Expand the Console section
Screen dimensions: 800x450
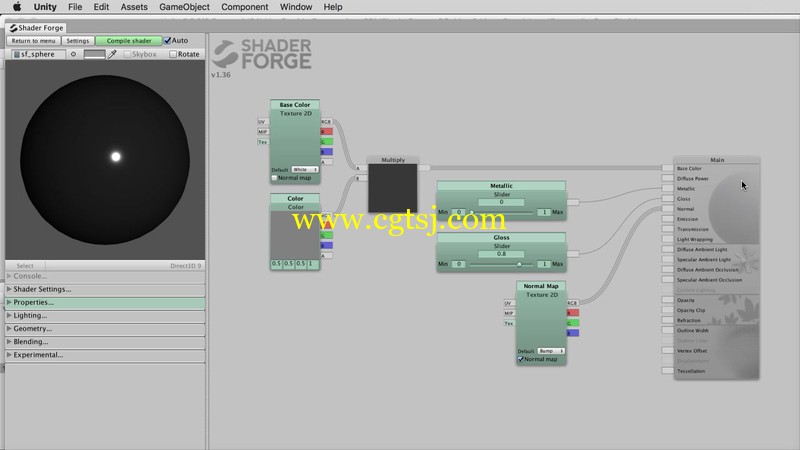click(x=105, y=276)
